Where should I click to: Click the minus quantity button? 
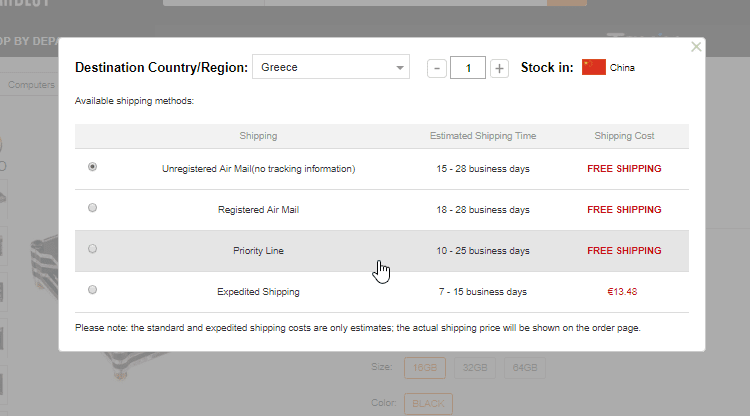point(436,68)
